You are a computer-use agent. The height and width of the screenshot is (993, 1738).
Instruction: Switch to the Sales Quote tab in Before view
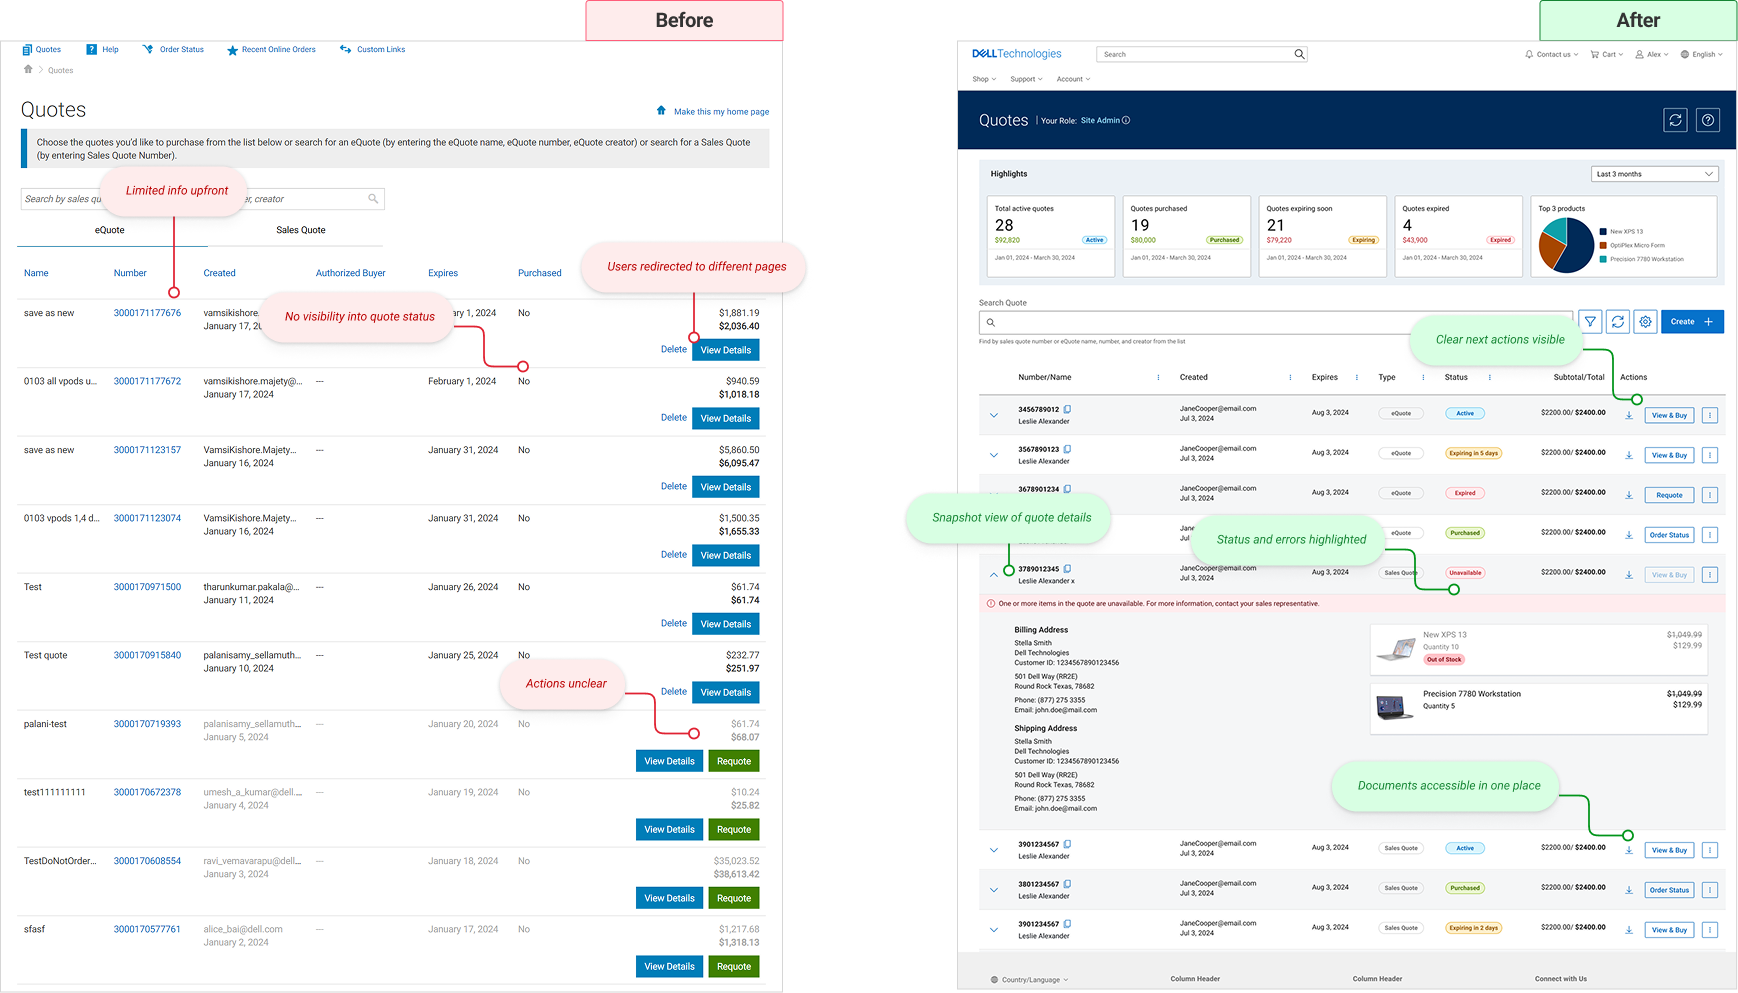[x=301, y=230]
